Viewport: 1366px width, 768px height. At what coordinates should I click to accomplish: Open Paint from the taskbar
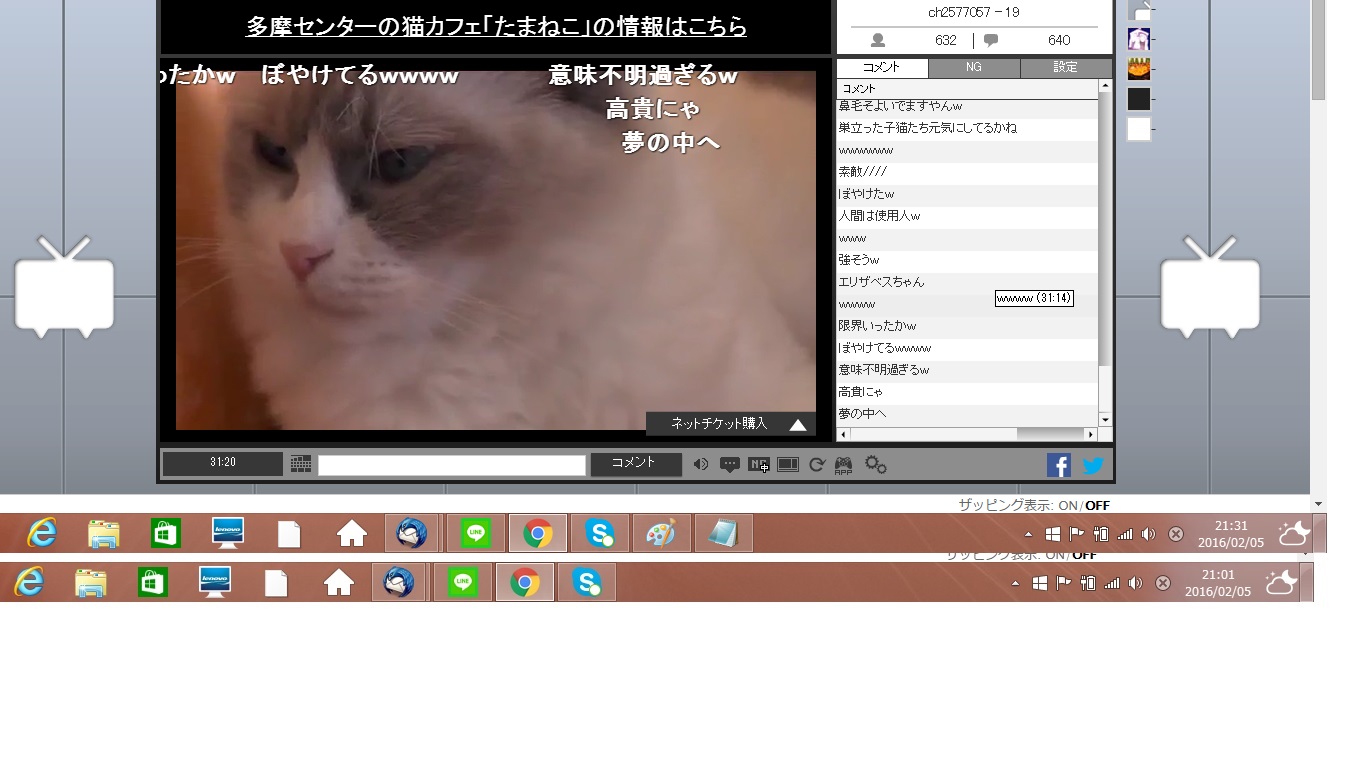pyautogui.click(x=661, y=533)
